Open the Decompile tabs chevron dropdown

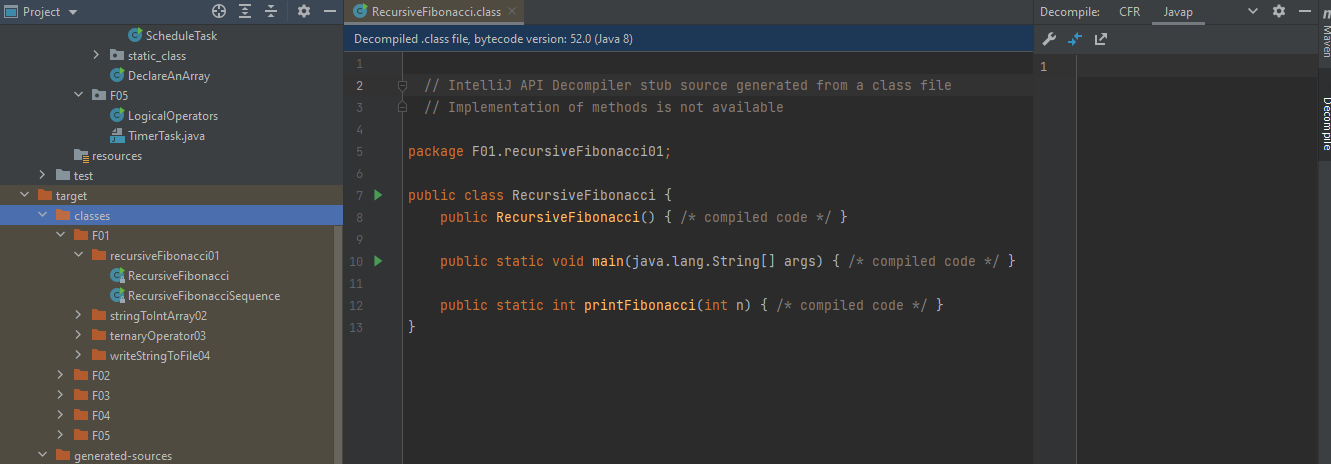[x=1253, y=12]
